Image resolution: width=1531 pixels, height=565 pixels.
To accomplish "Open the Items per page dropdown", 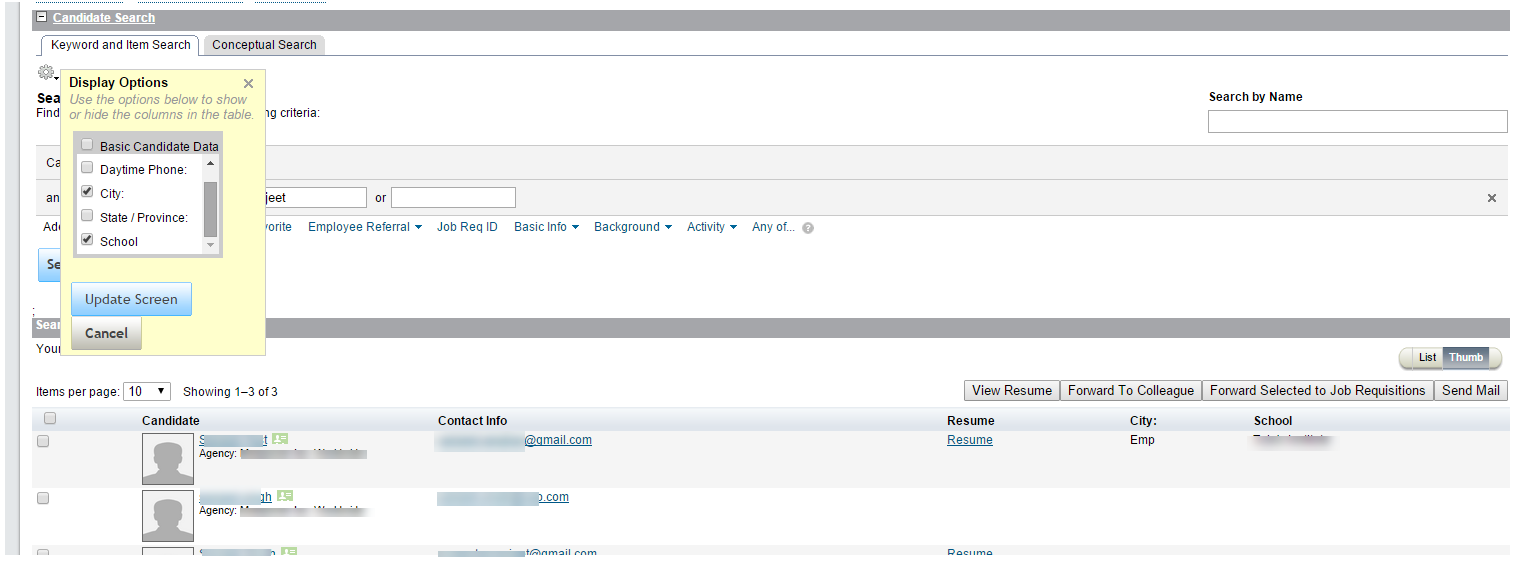I will (x=147, y=391).
